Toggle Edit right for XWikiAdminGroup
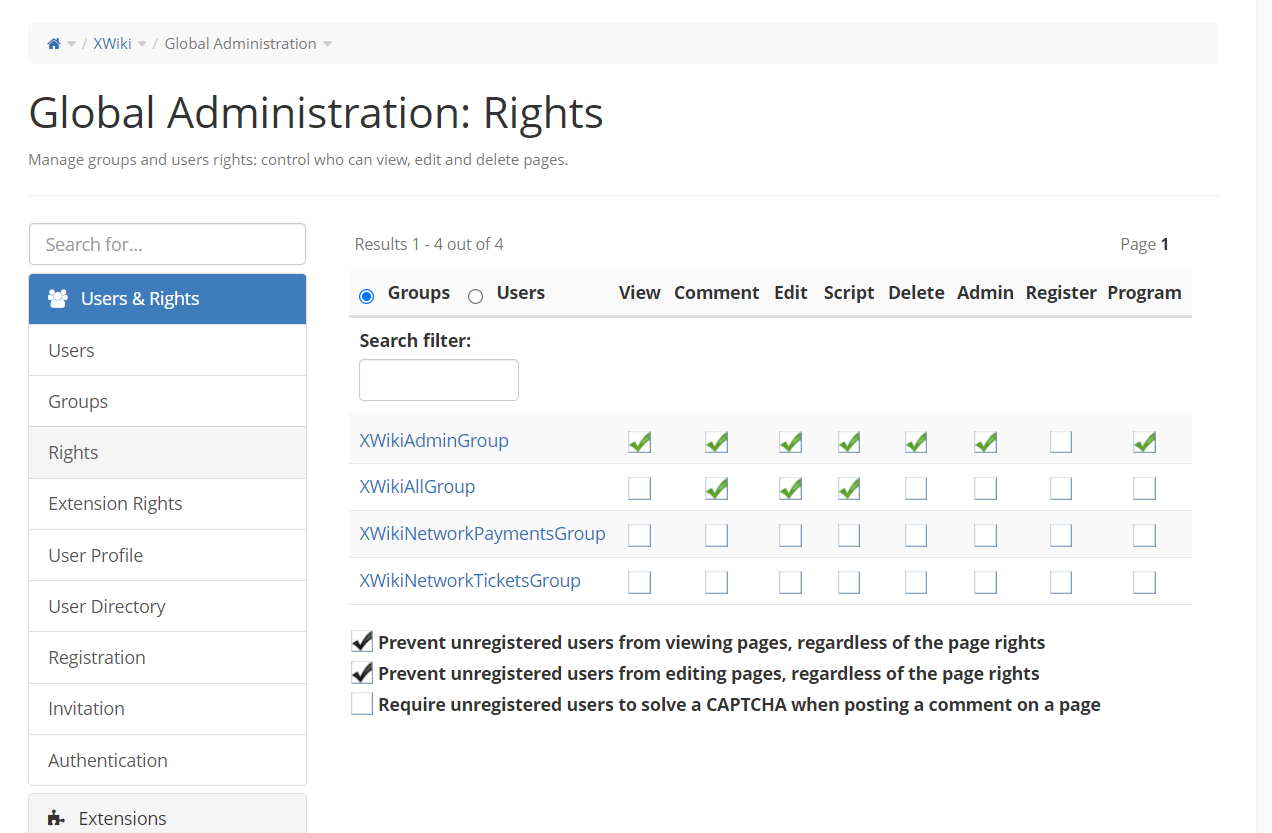This screenshot has height=833, width=1272. 791,442
